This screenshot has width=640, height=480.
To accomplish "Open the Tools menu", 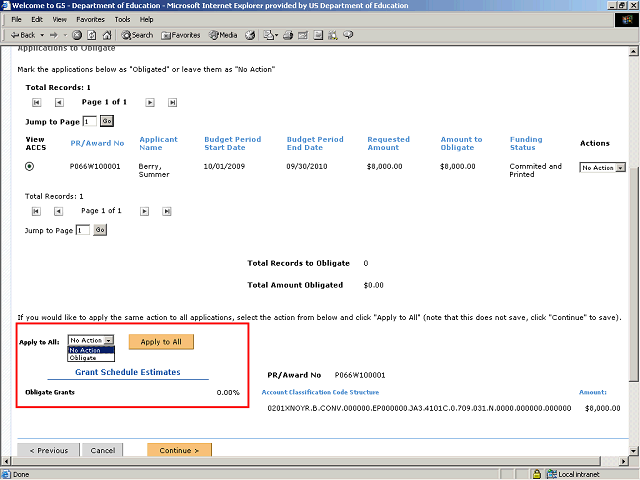I will click(122, 19).
